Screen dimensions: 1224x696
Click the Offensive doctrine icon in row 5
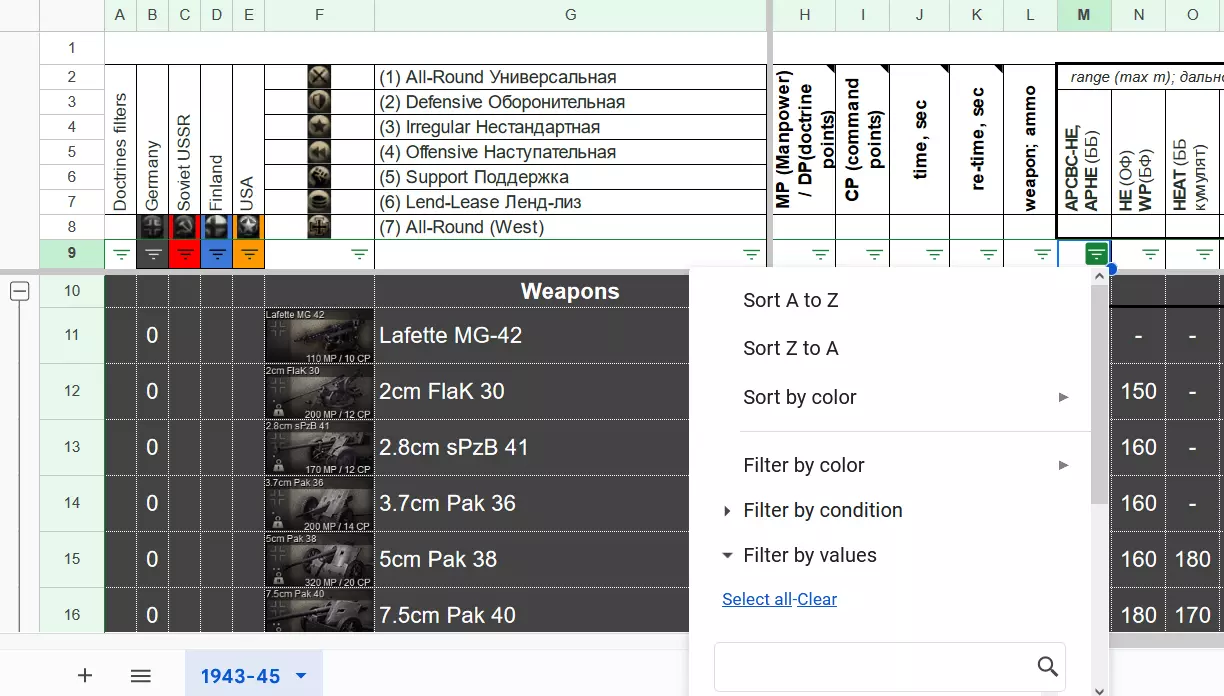pos(319,152)
